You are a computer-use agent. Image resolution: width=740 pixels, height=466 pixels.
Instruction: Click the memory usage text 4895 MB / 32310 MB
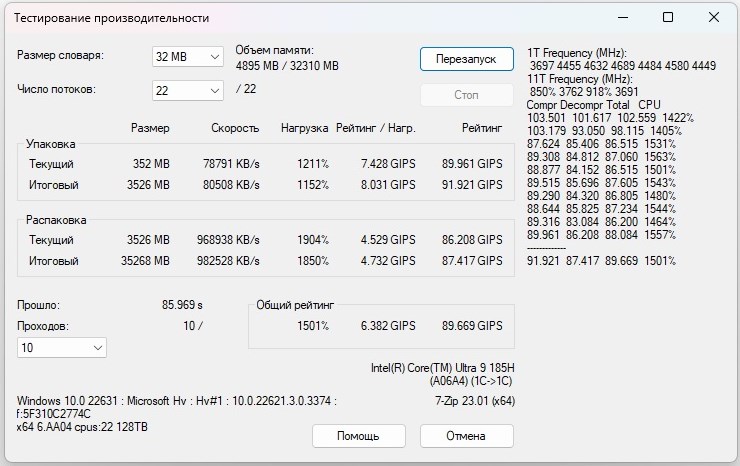click(x=287, y=66)
